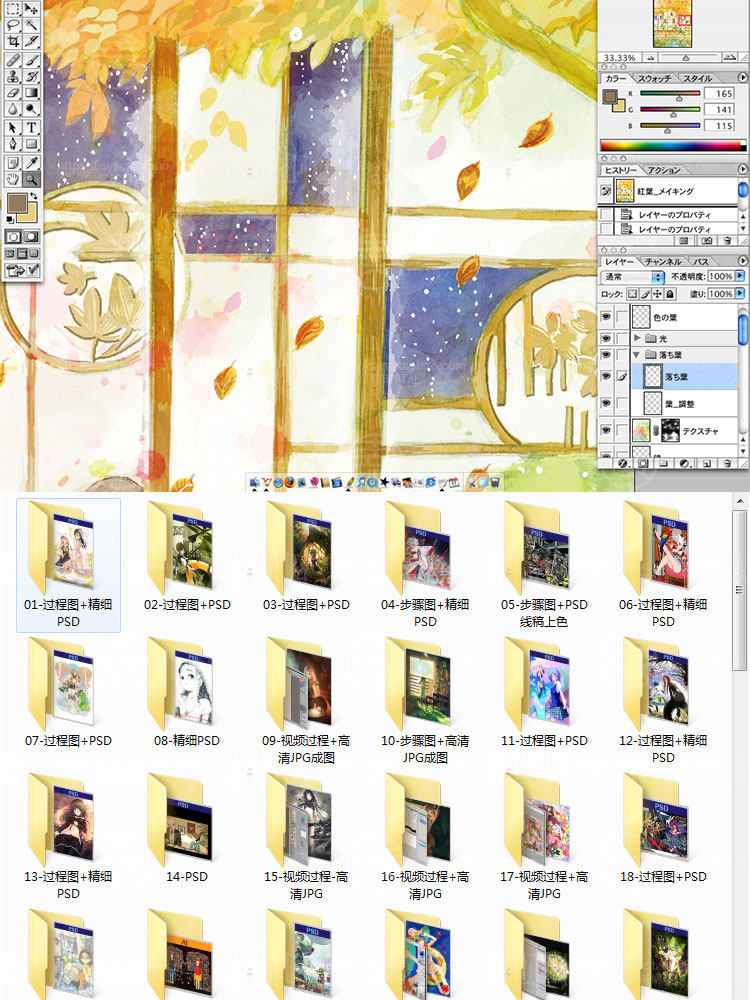
Task: Toggle lock image pixels
Action: coord(645,294)
